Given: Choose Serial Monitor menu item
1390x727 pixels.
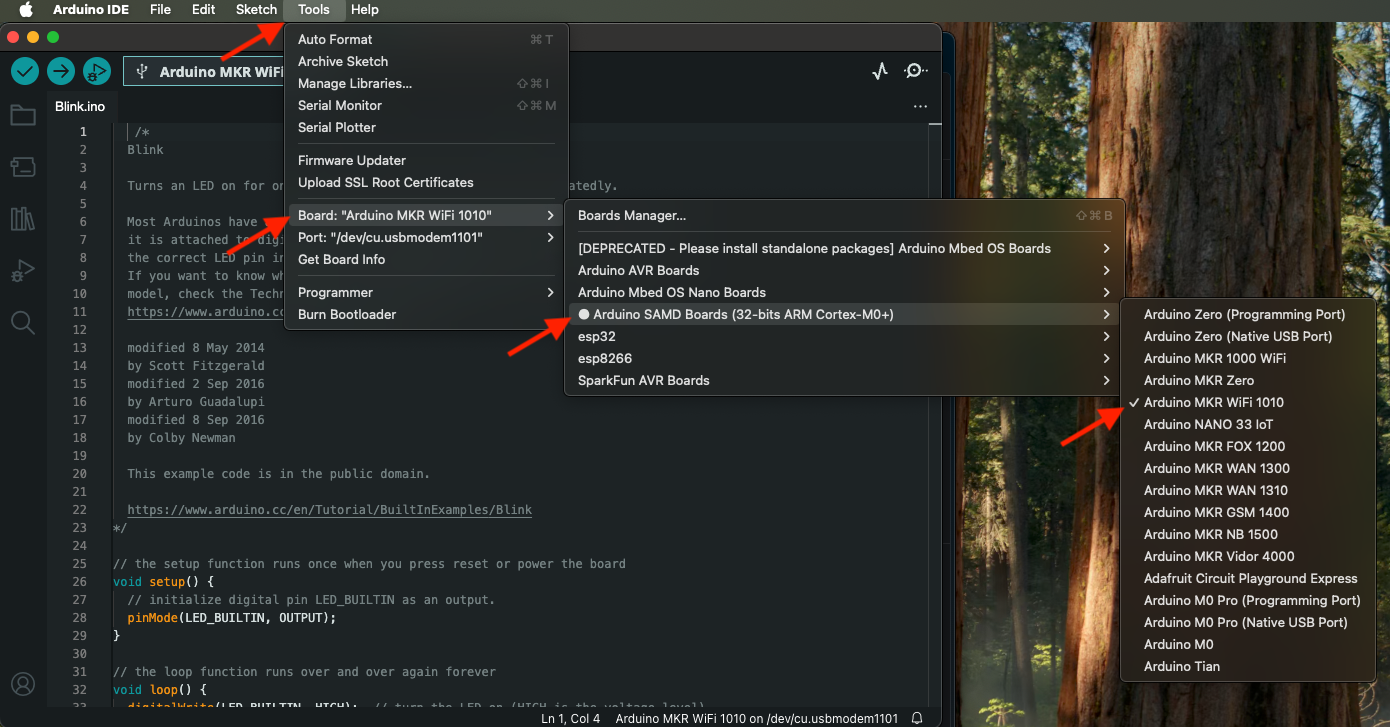Looking at the screenshot, I should 426,105.
